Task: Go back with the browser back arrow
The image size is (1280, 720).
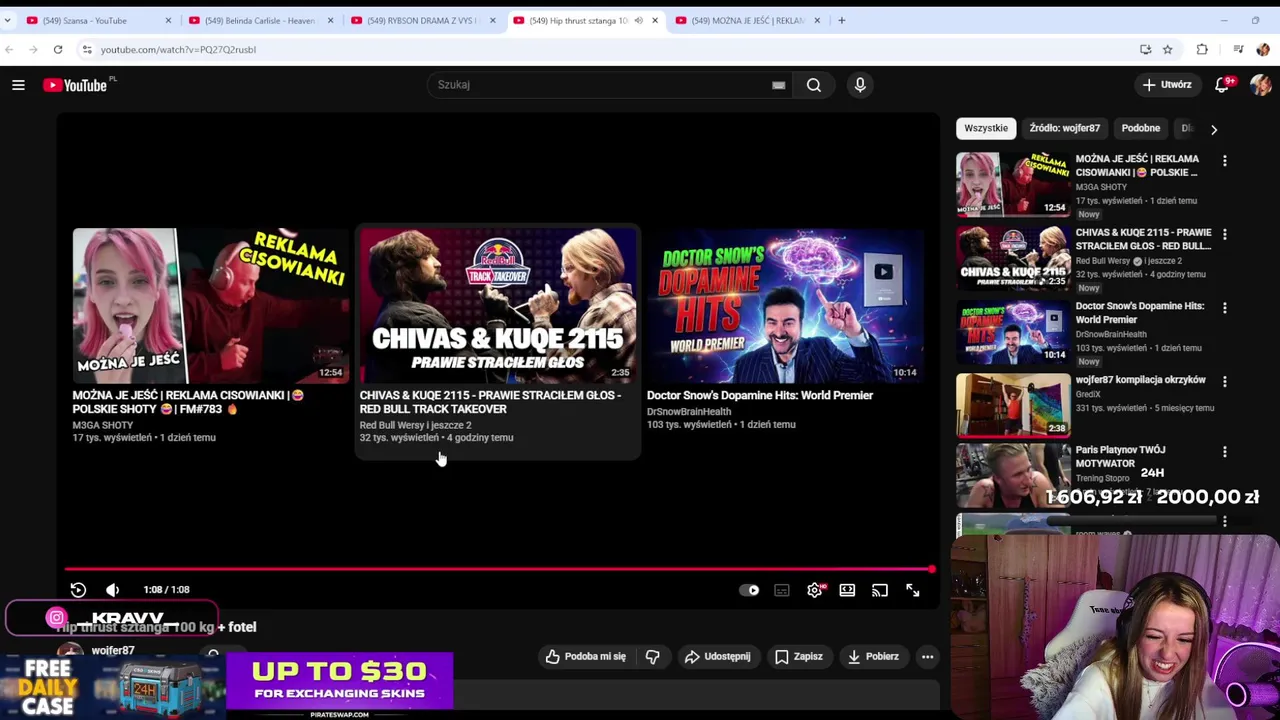Action: click(9, 49)
